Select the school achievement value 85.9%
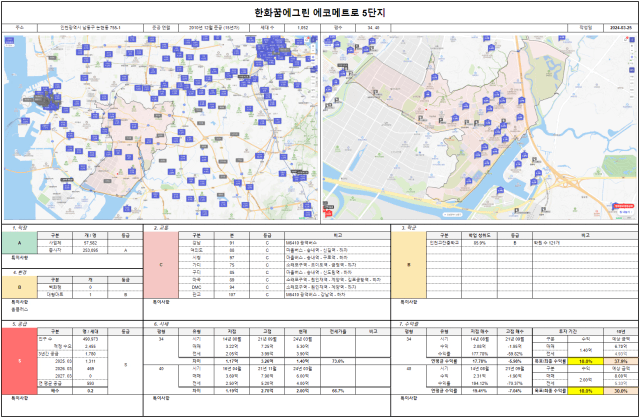The image size is (640, 418). 479,243
